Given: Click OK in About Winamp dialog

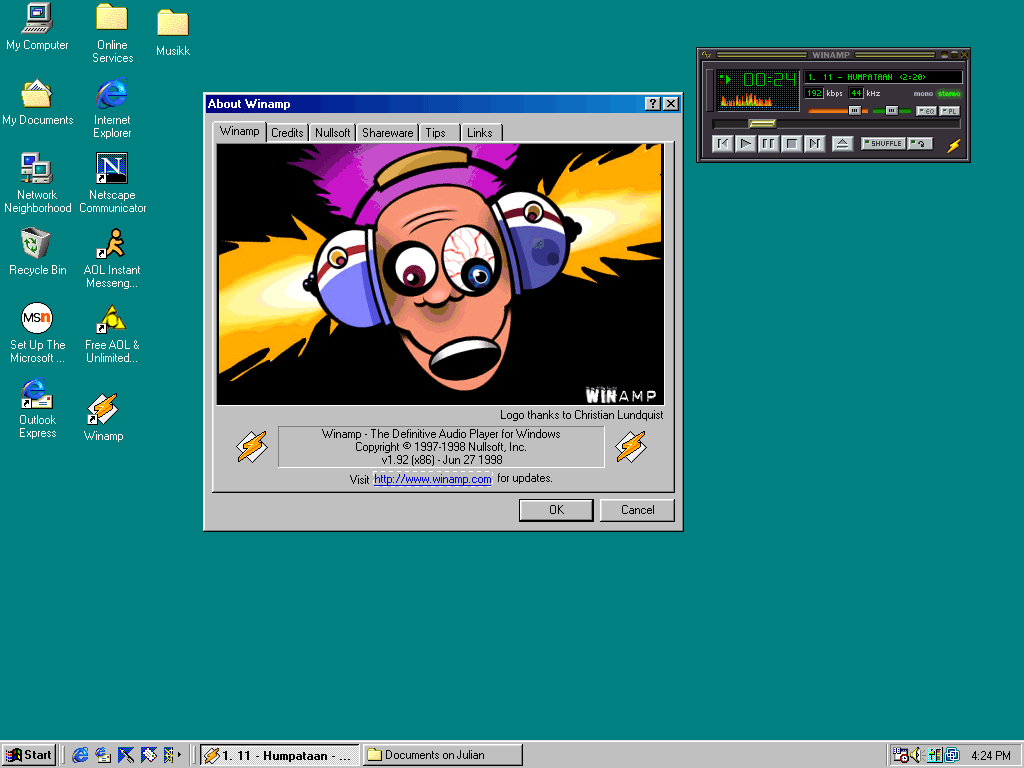Looking at the screenshot, I should pyautogui.click(x=556, y=510).
